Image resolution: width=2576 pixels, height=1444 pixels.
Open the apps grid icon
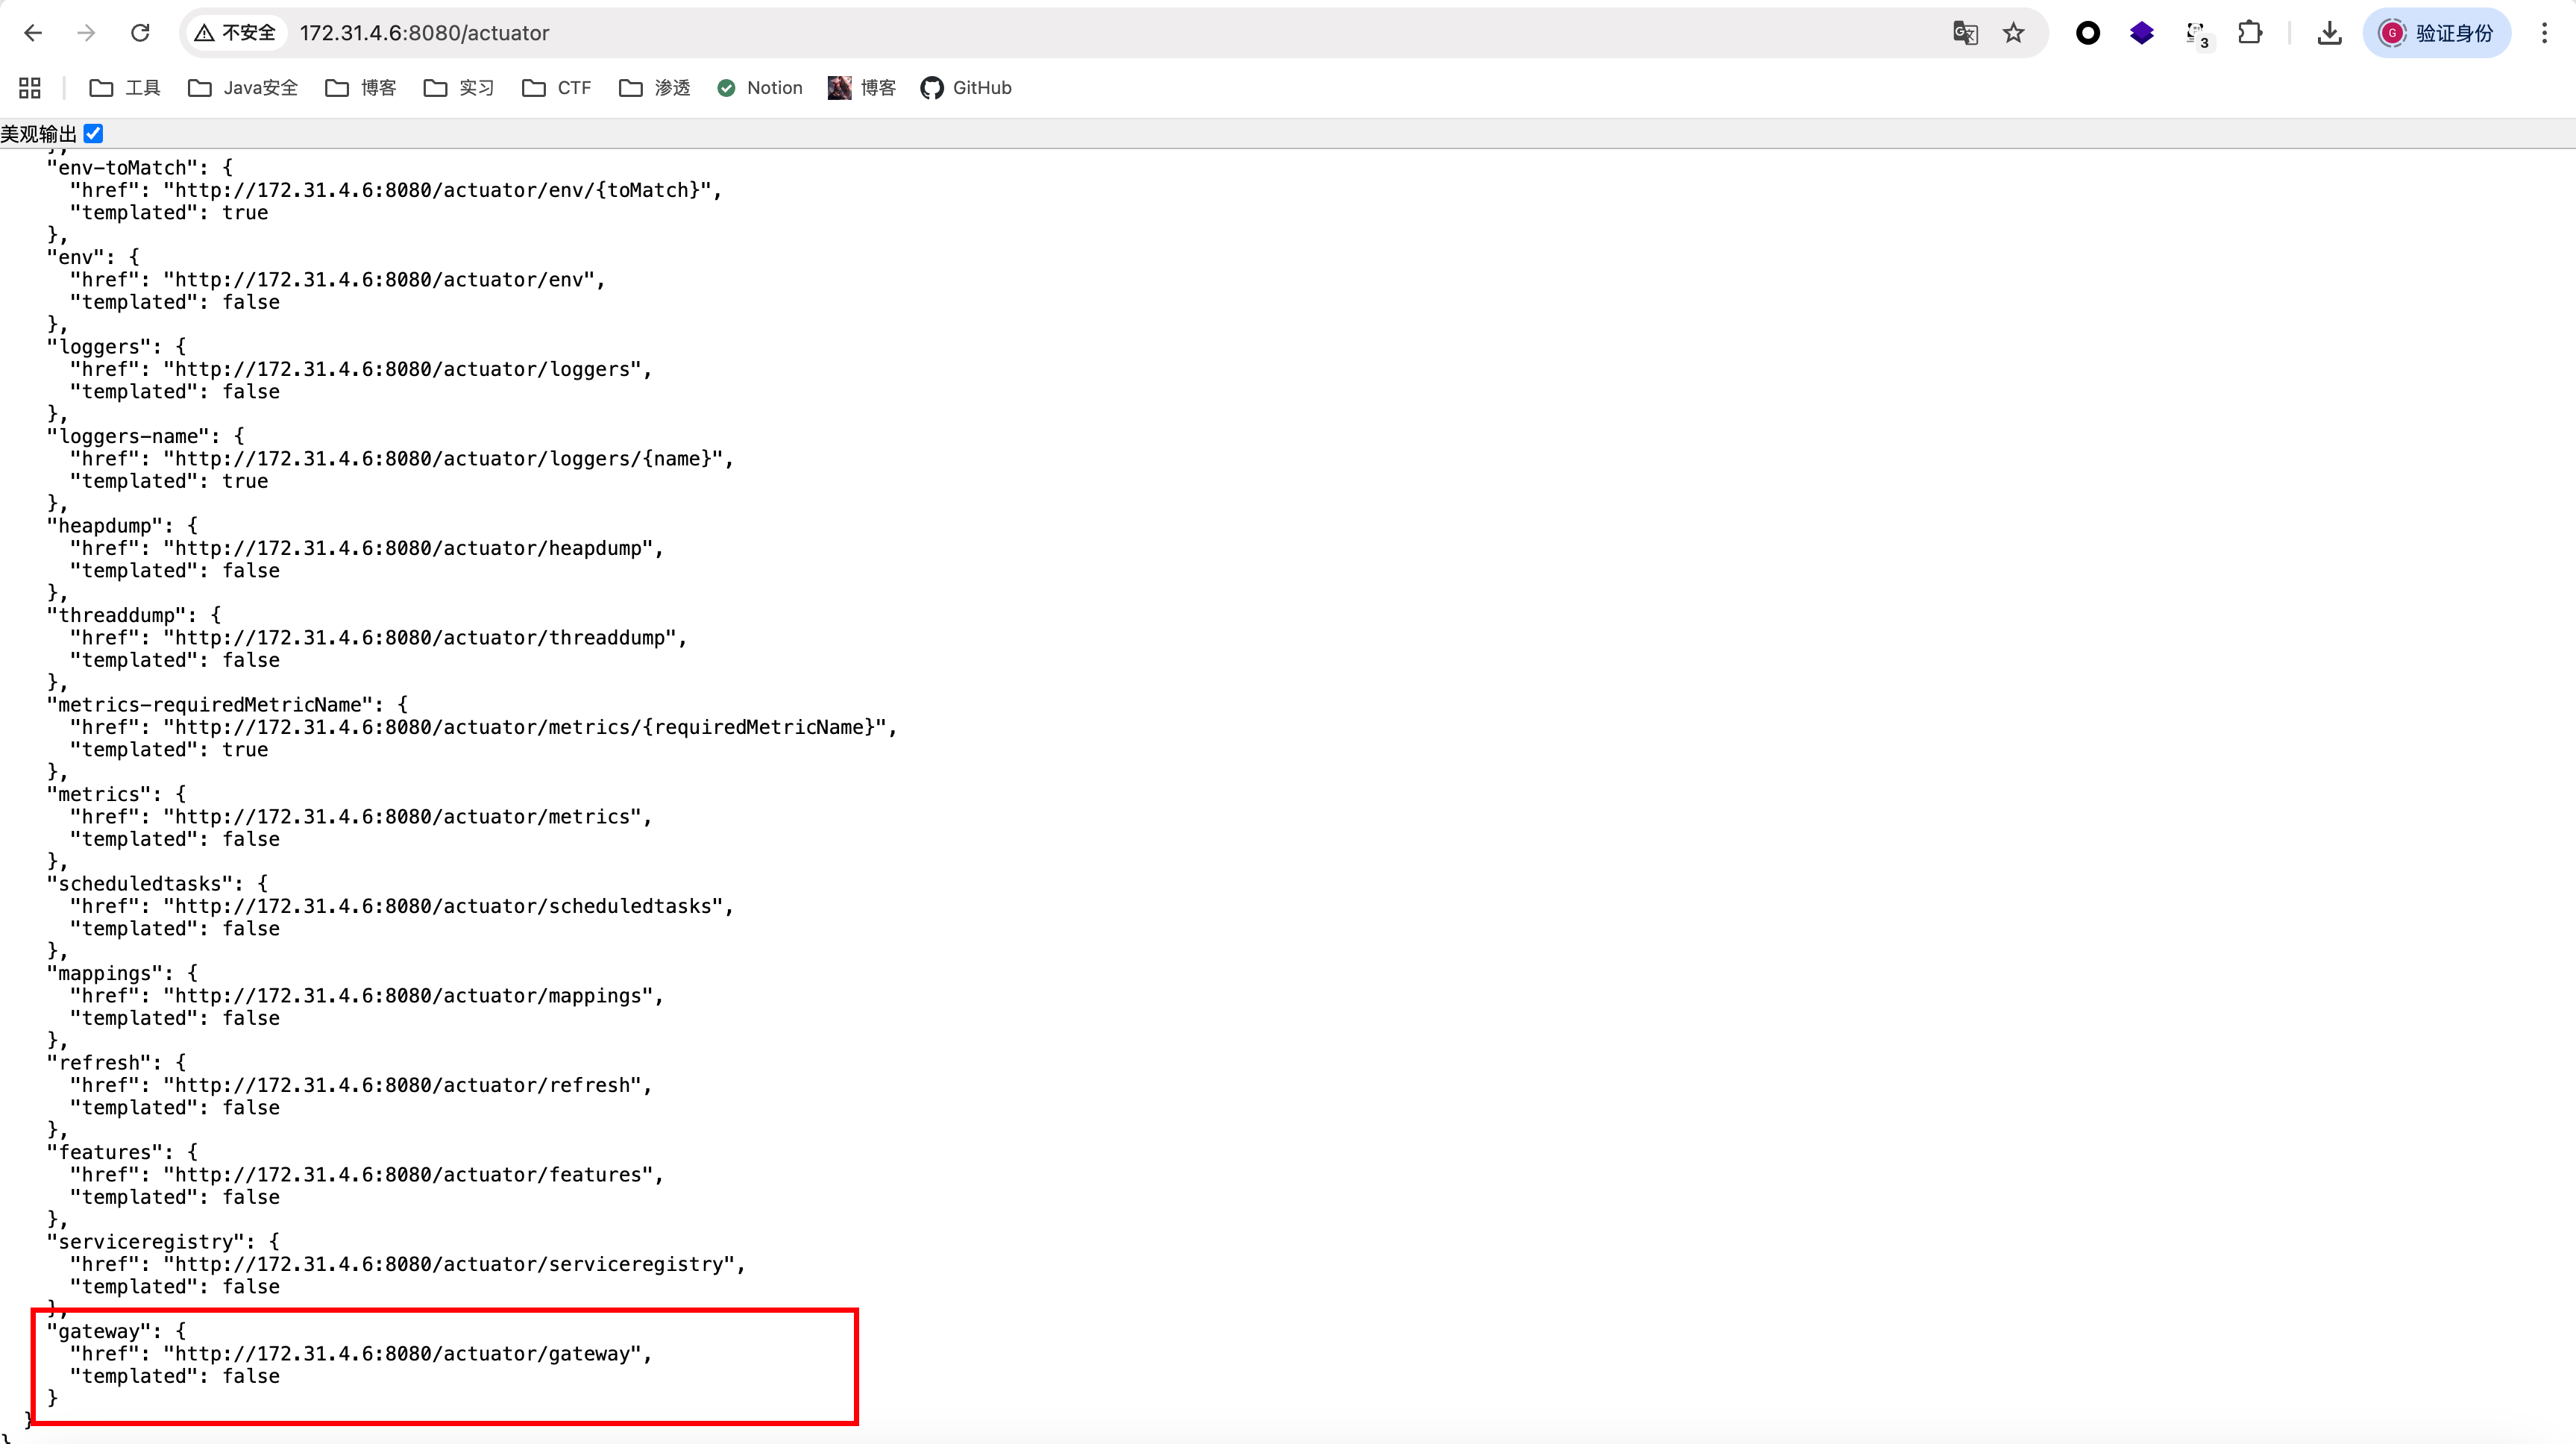click(x=30, y=88)
